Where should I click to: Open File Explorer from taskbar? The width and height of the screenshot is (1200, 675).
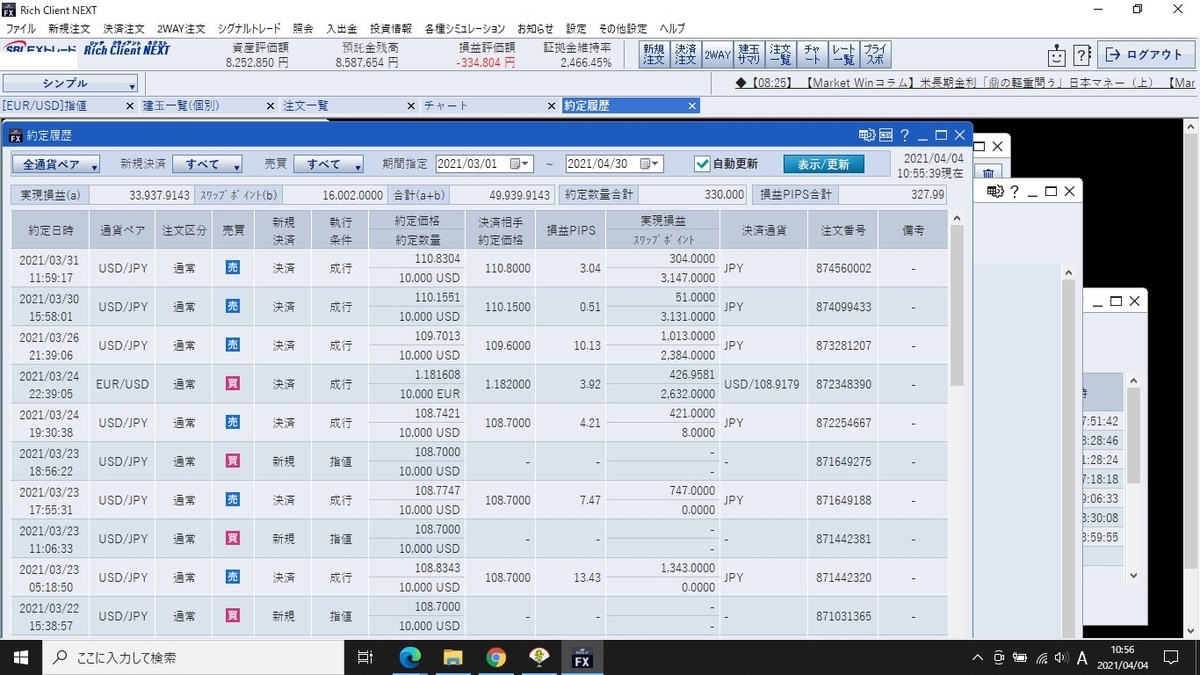point(453,657)
